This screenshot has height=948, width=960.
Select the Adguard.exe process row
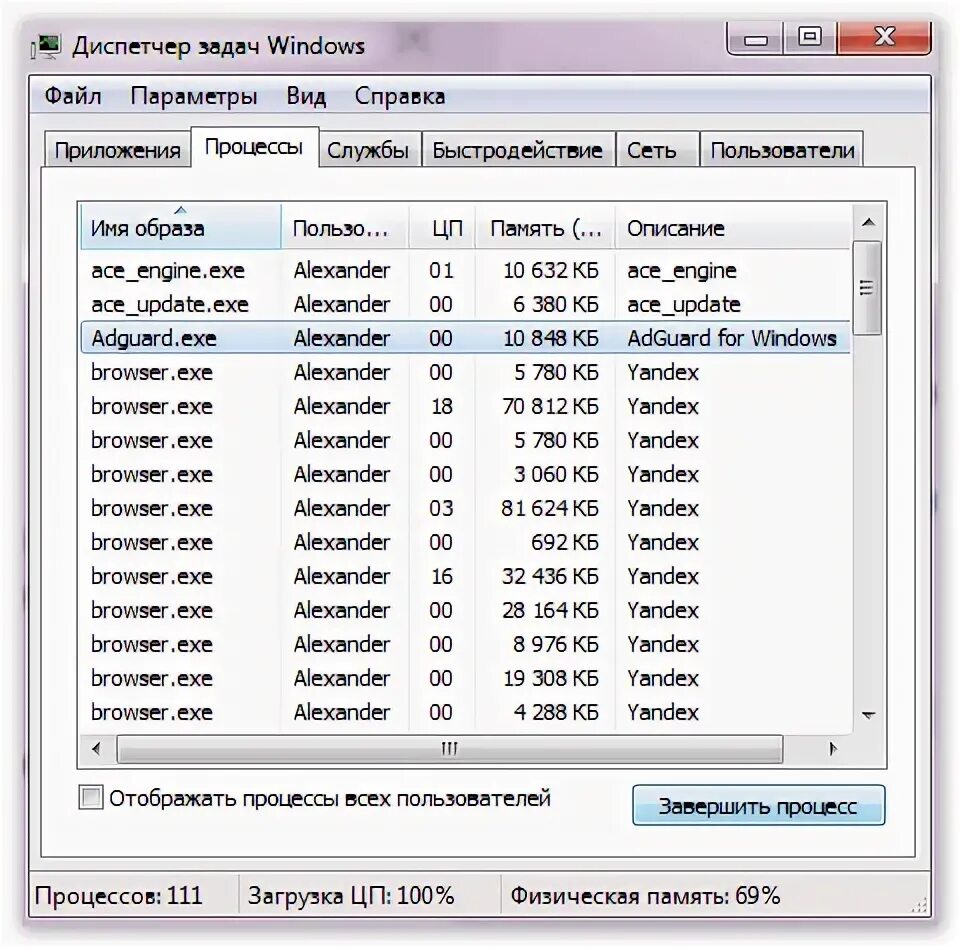[465, 338]
